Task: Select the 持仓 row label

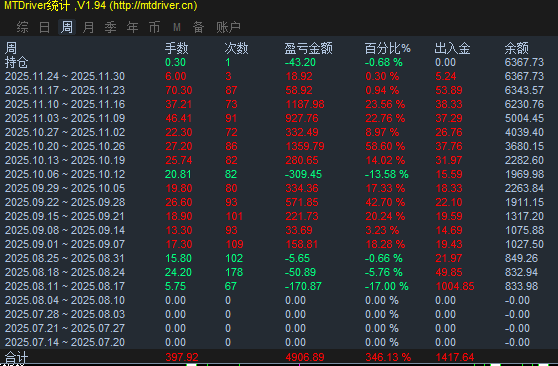Action: 16,62
